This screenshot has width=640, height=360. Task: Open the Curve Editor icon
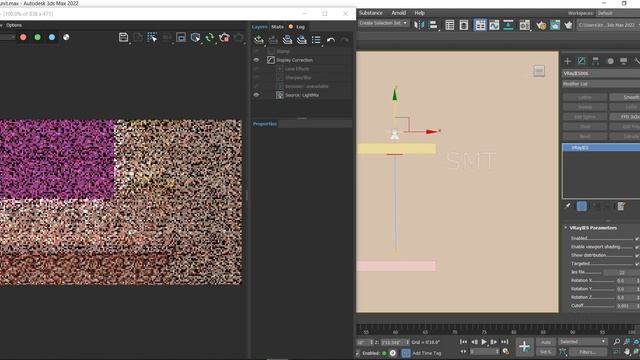click(x=494, y=25)
